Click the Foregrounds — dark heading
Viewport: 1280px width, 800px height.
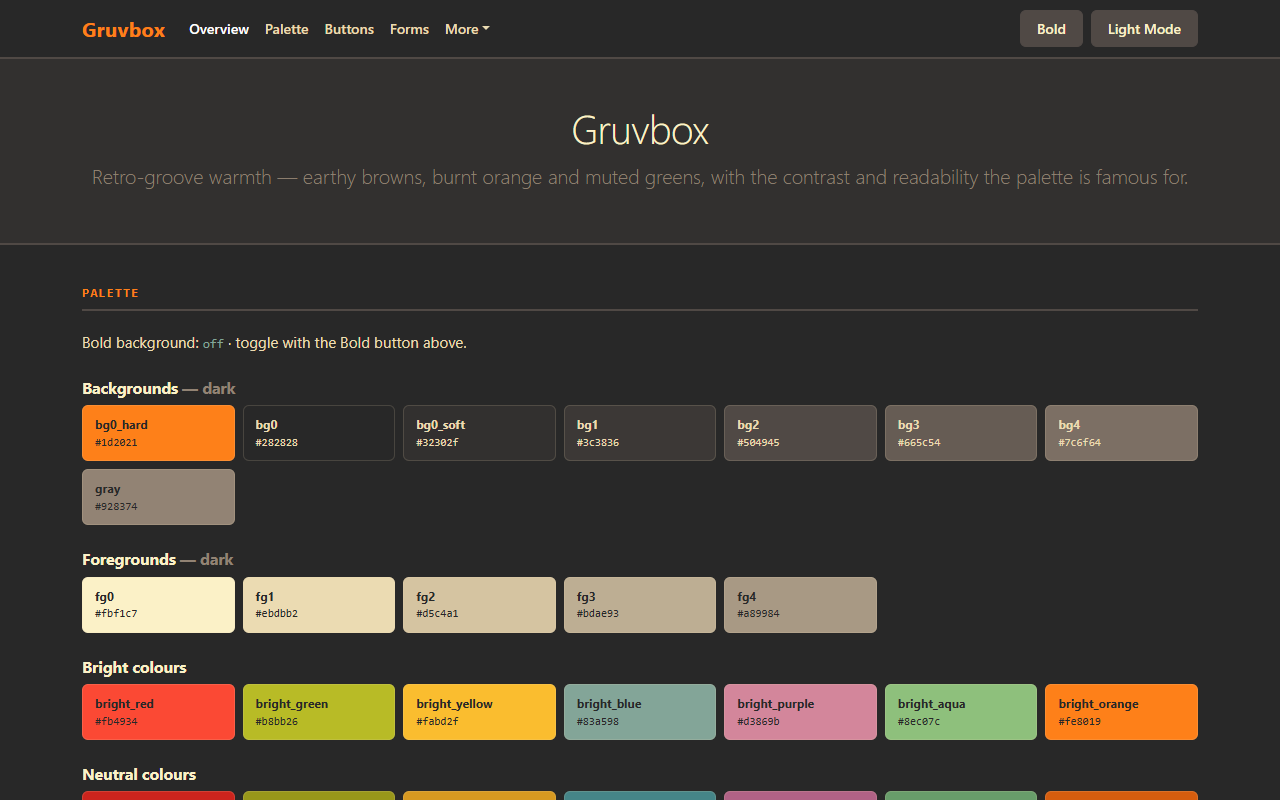click(x=158, y=559)
